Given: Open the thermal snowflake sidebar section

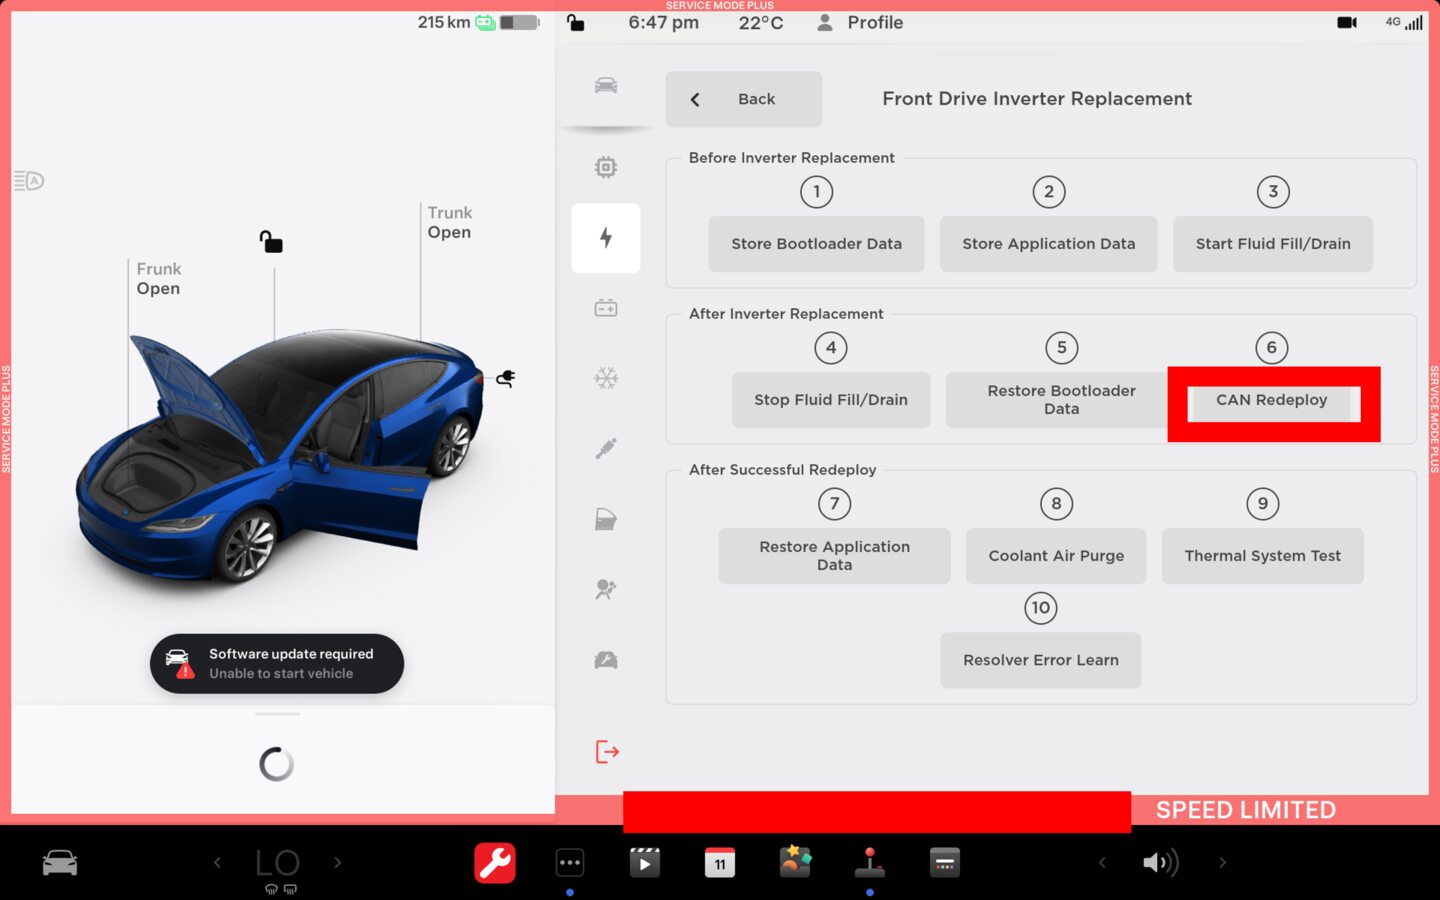Looking at the screenshot, I should [606, 378].
